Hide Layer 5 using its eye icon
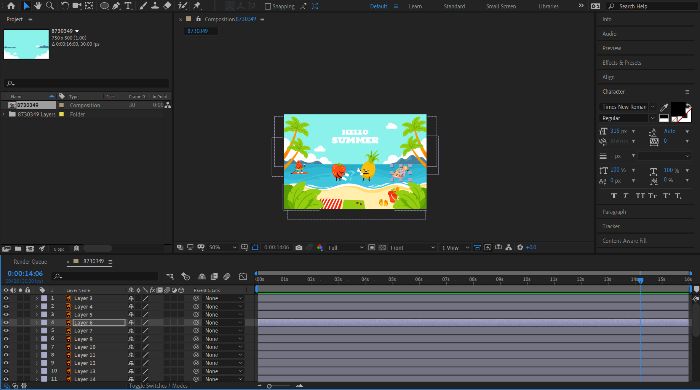The width and height of the screenshot is (700, 390). point(6,315)
